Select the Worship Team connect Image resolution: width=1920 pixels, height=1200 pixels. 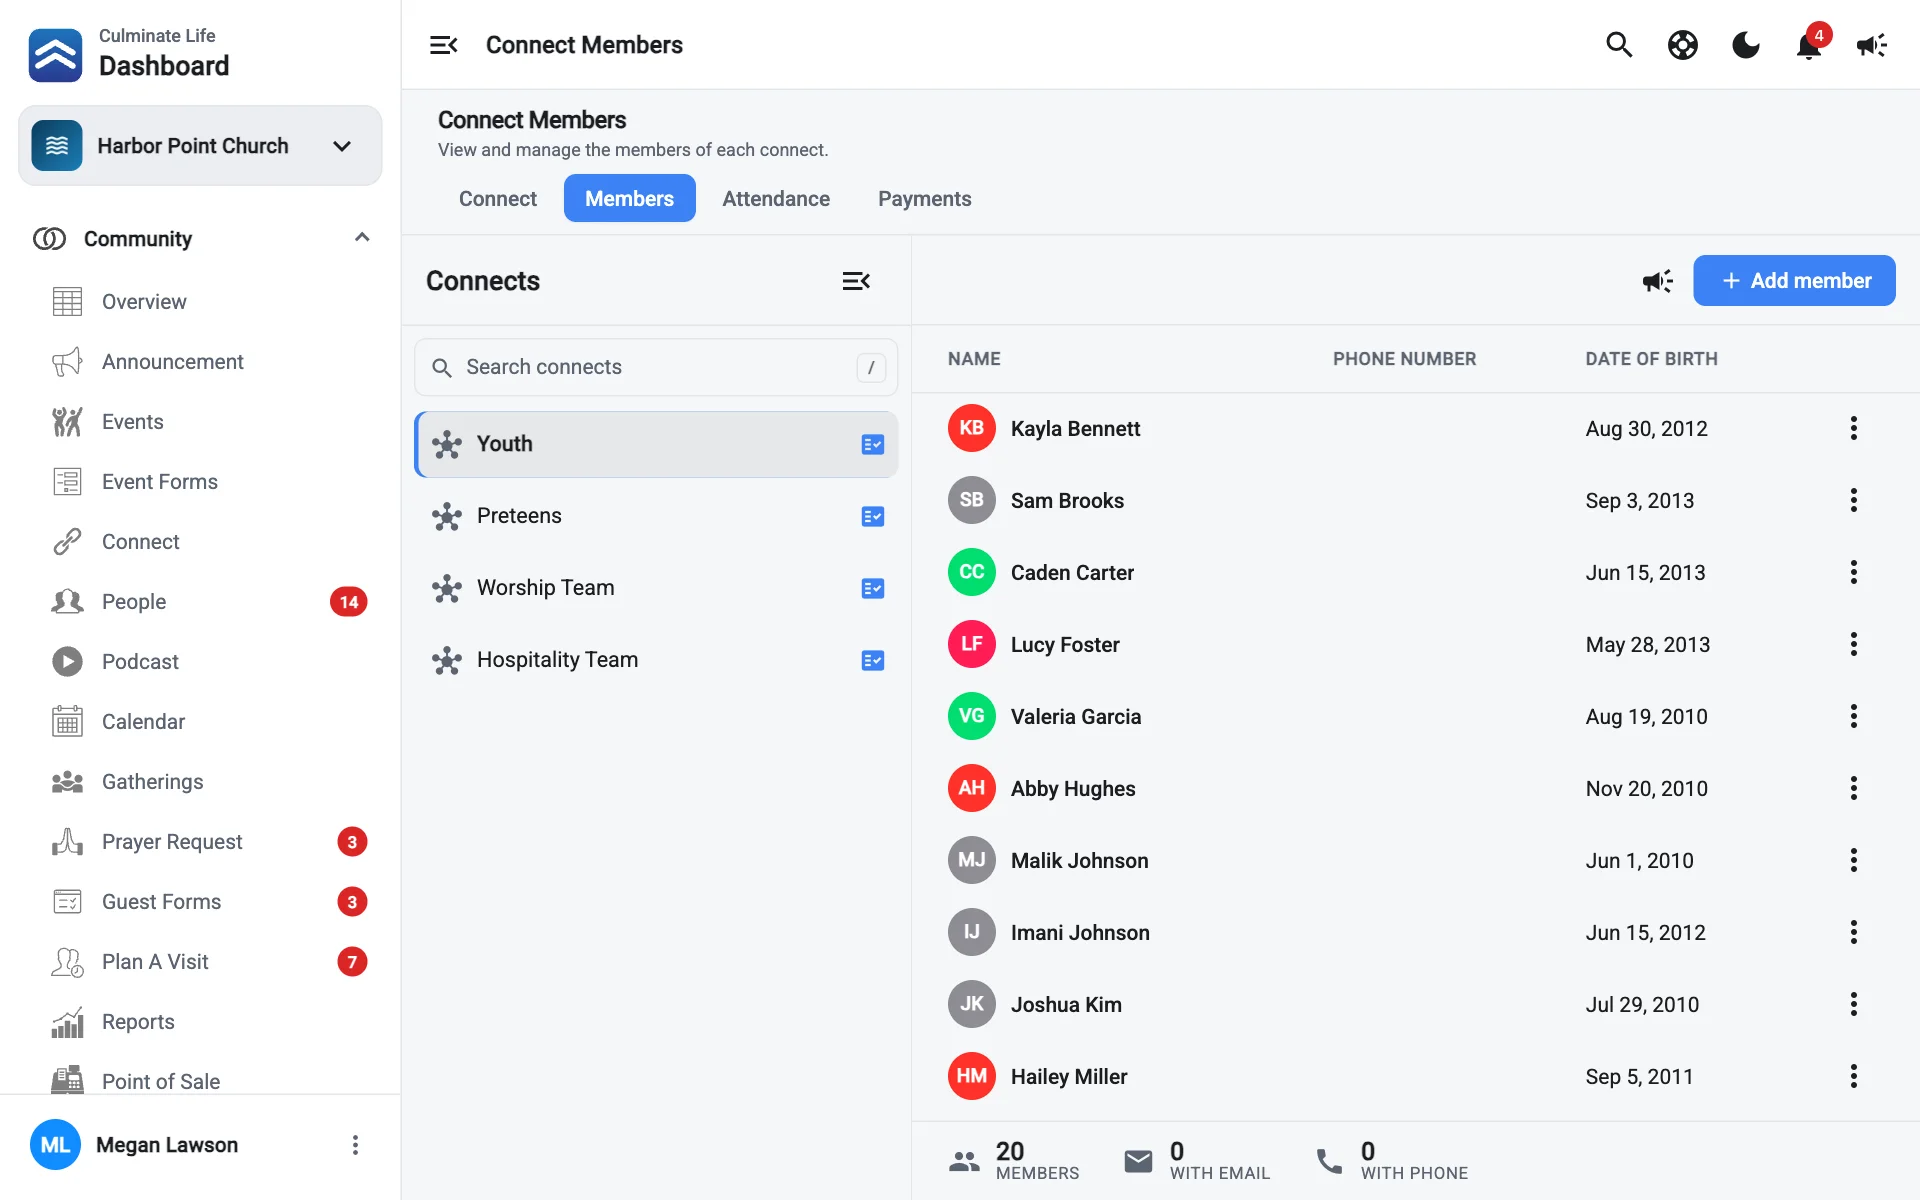coord(656,588)
